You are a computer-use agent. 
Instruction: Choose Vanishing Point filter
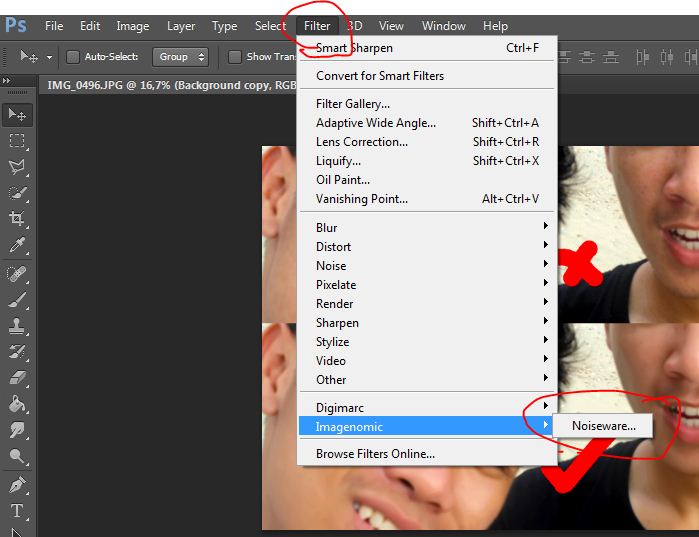[428, 199]
